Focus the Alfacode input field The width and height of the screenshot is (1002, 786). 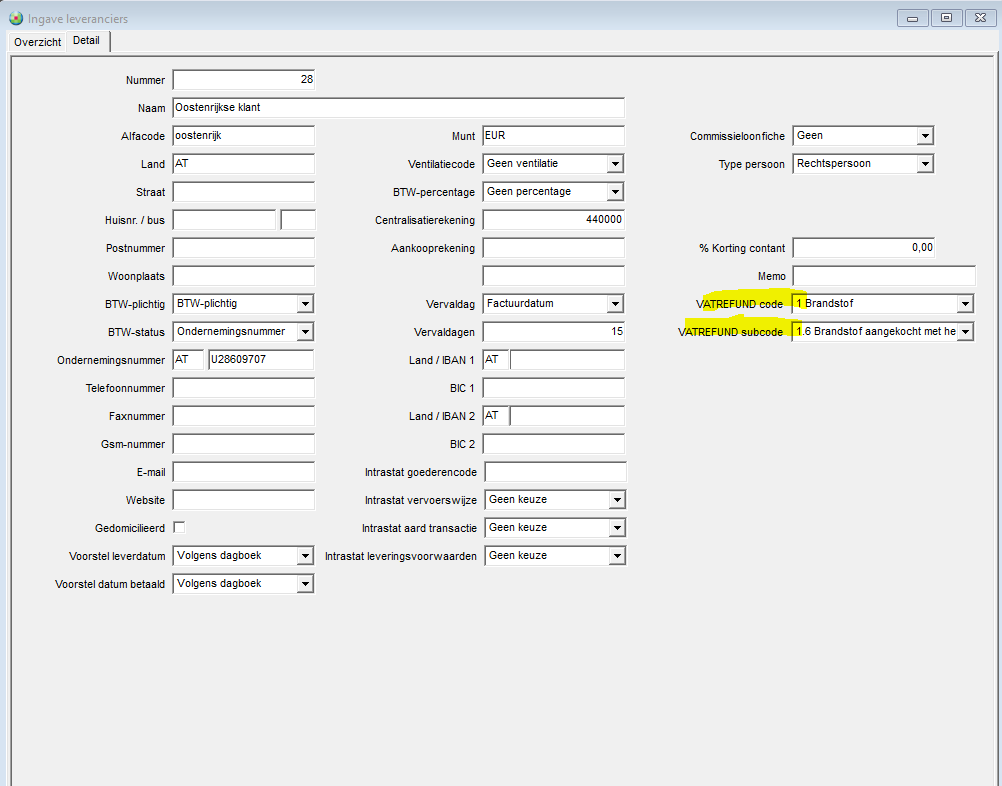coord(243,135)
